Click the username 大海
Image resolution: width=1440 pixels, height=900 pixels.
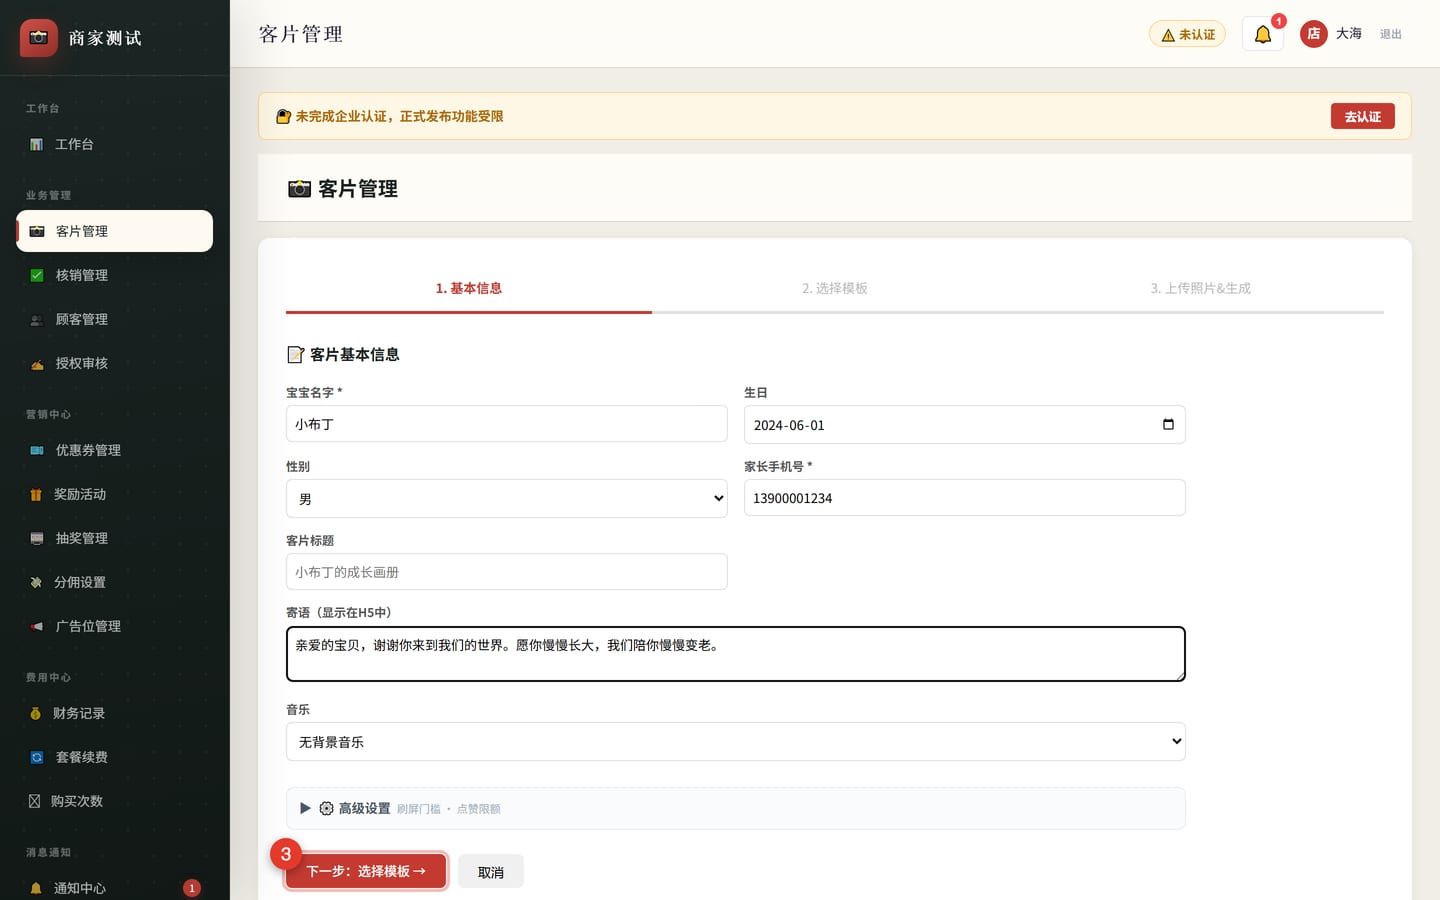click(x=1348, y=34)
